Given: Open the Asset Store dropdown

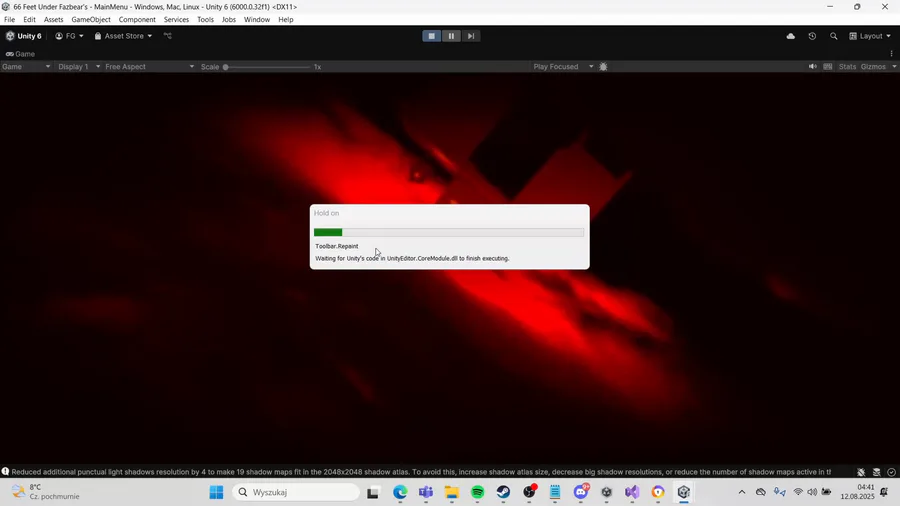Looking at the screenshot, I should (123, 36).
